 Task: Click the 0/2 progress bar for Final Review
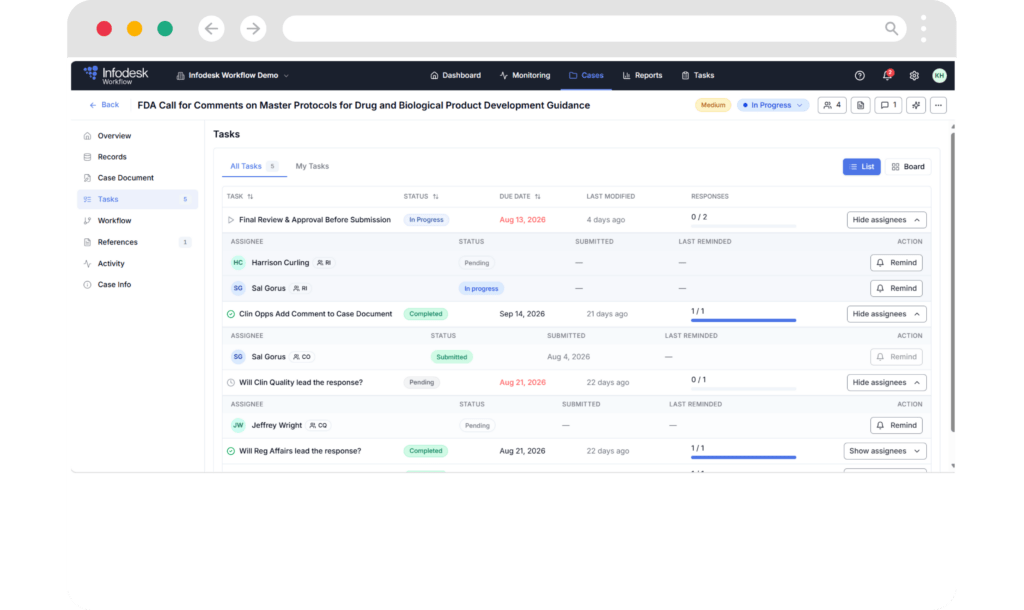(743, 226)
